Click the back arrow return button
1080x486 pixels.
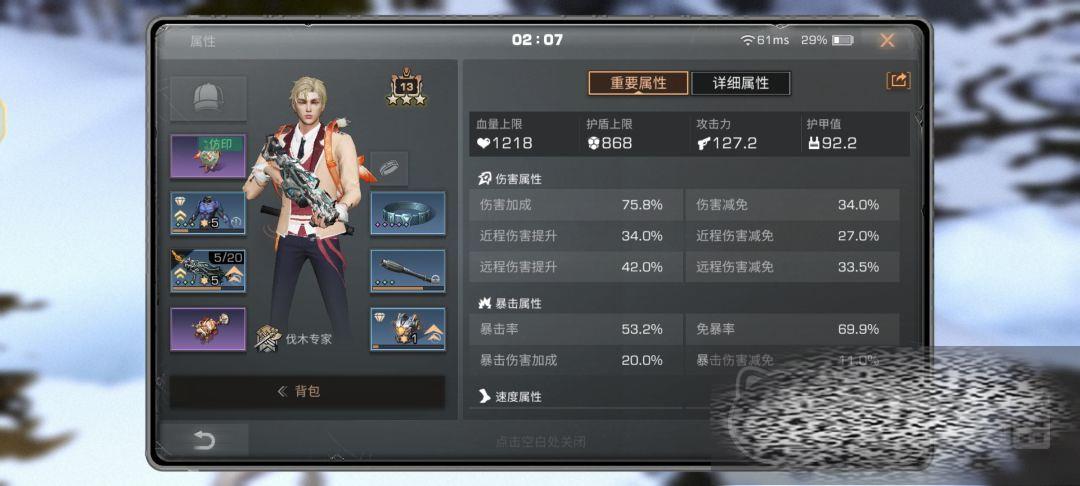click(204, 440)
